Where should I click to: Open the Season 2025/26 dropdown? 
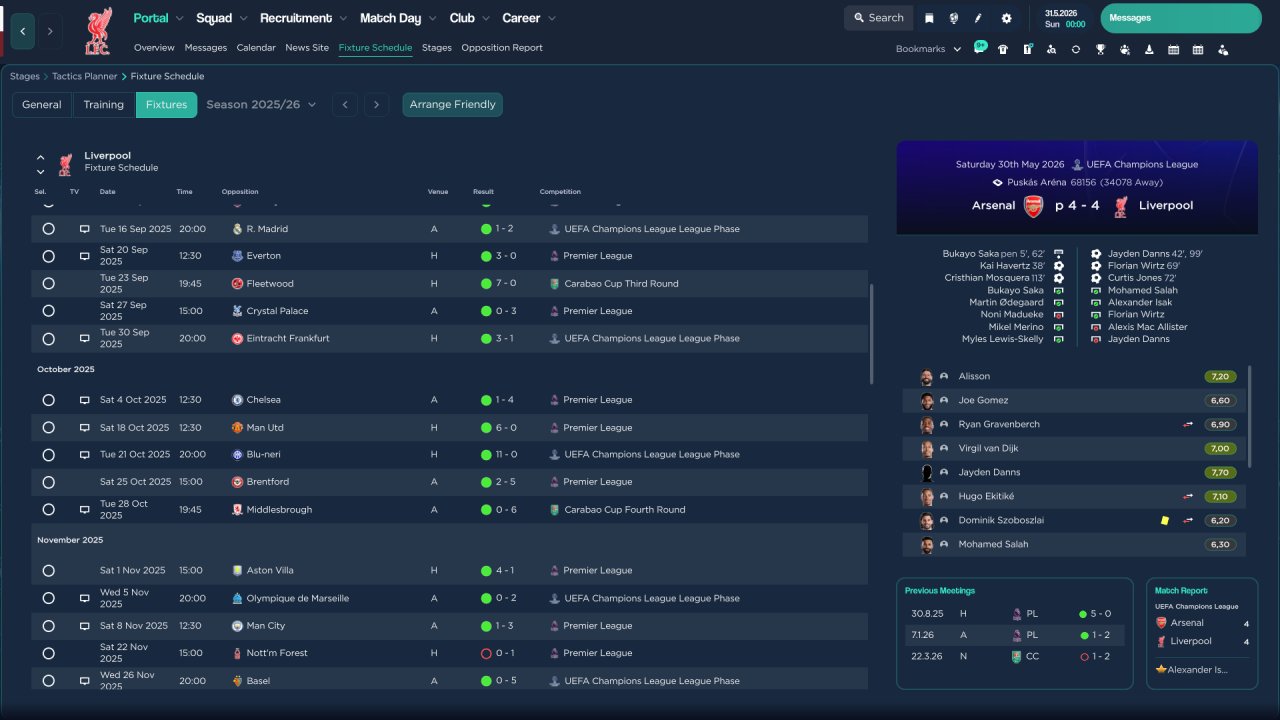click(261, 104)
